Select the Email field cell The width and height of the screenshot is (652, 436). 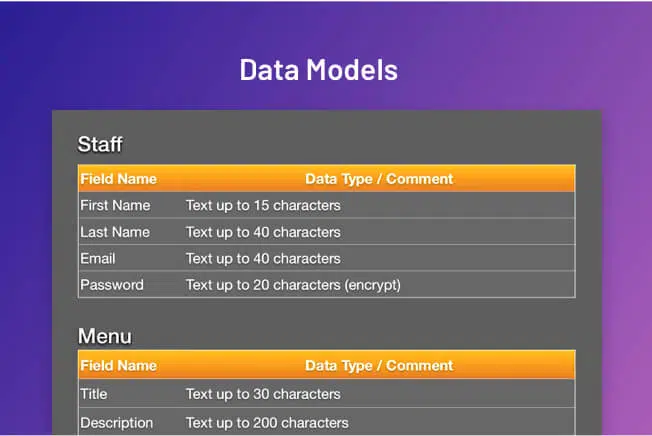point(98,259)
